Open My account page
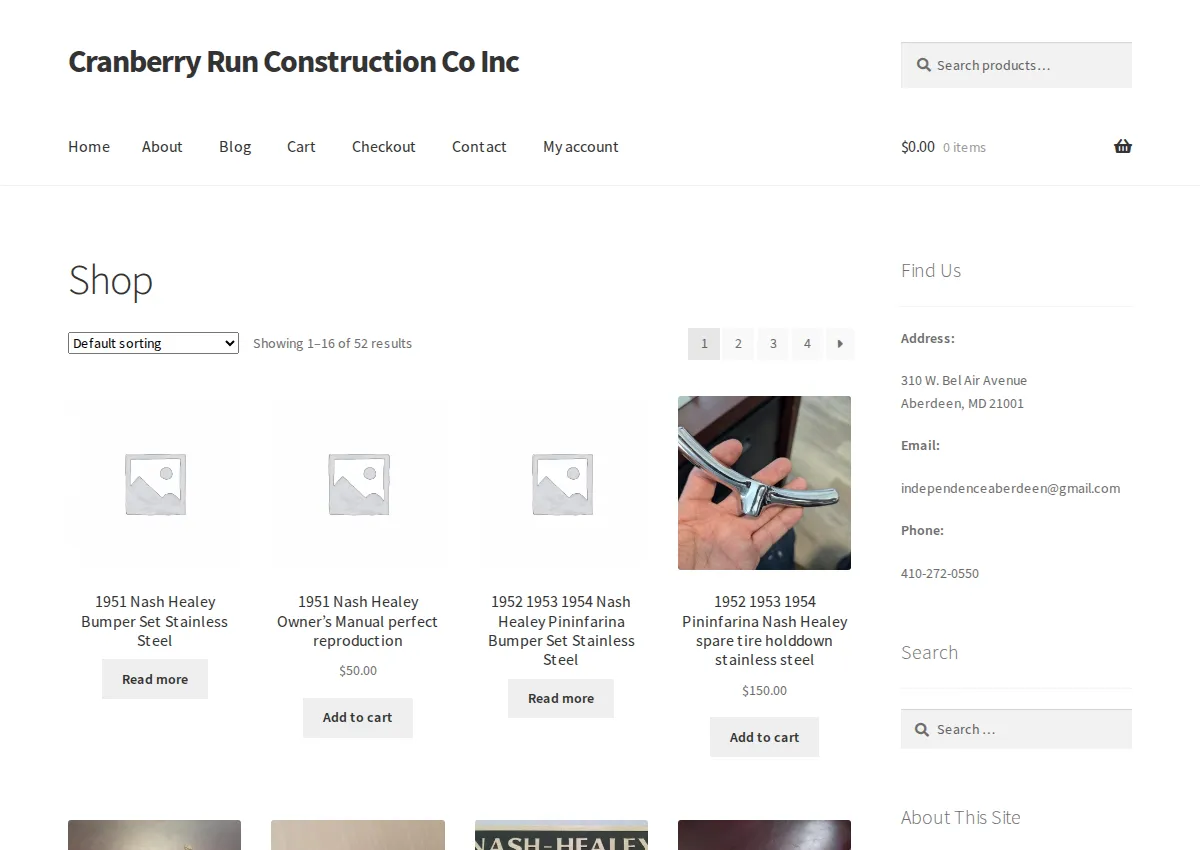1200x850 pixels. (x=581, y=146)
